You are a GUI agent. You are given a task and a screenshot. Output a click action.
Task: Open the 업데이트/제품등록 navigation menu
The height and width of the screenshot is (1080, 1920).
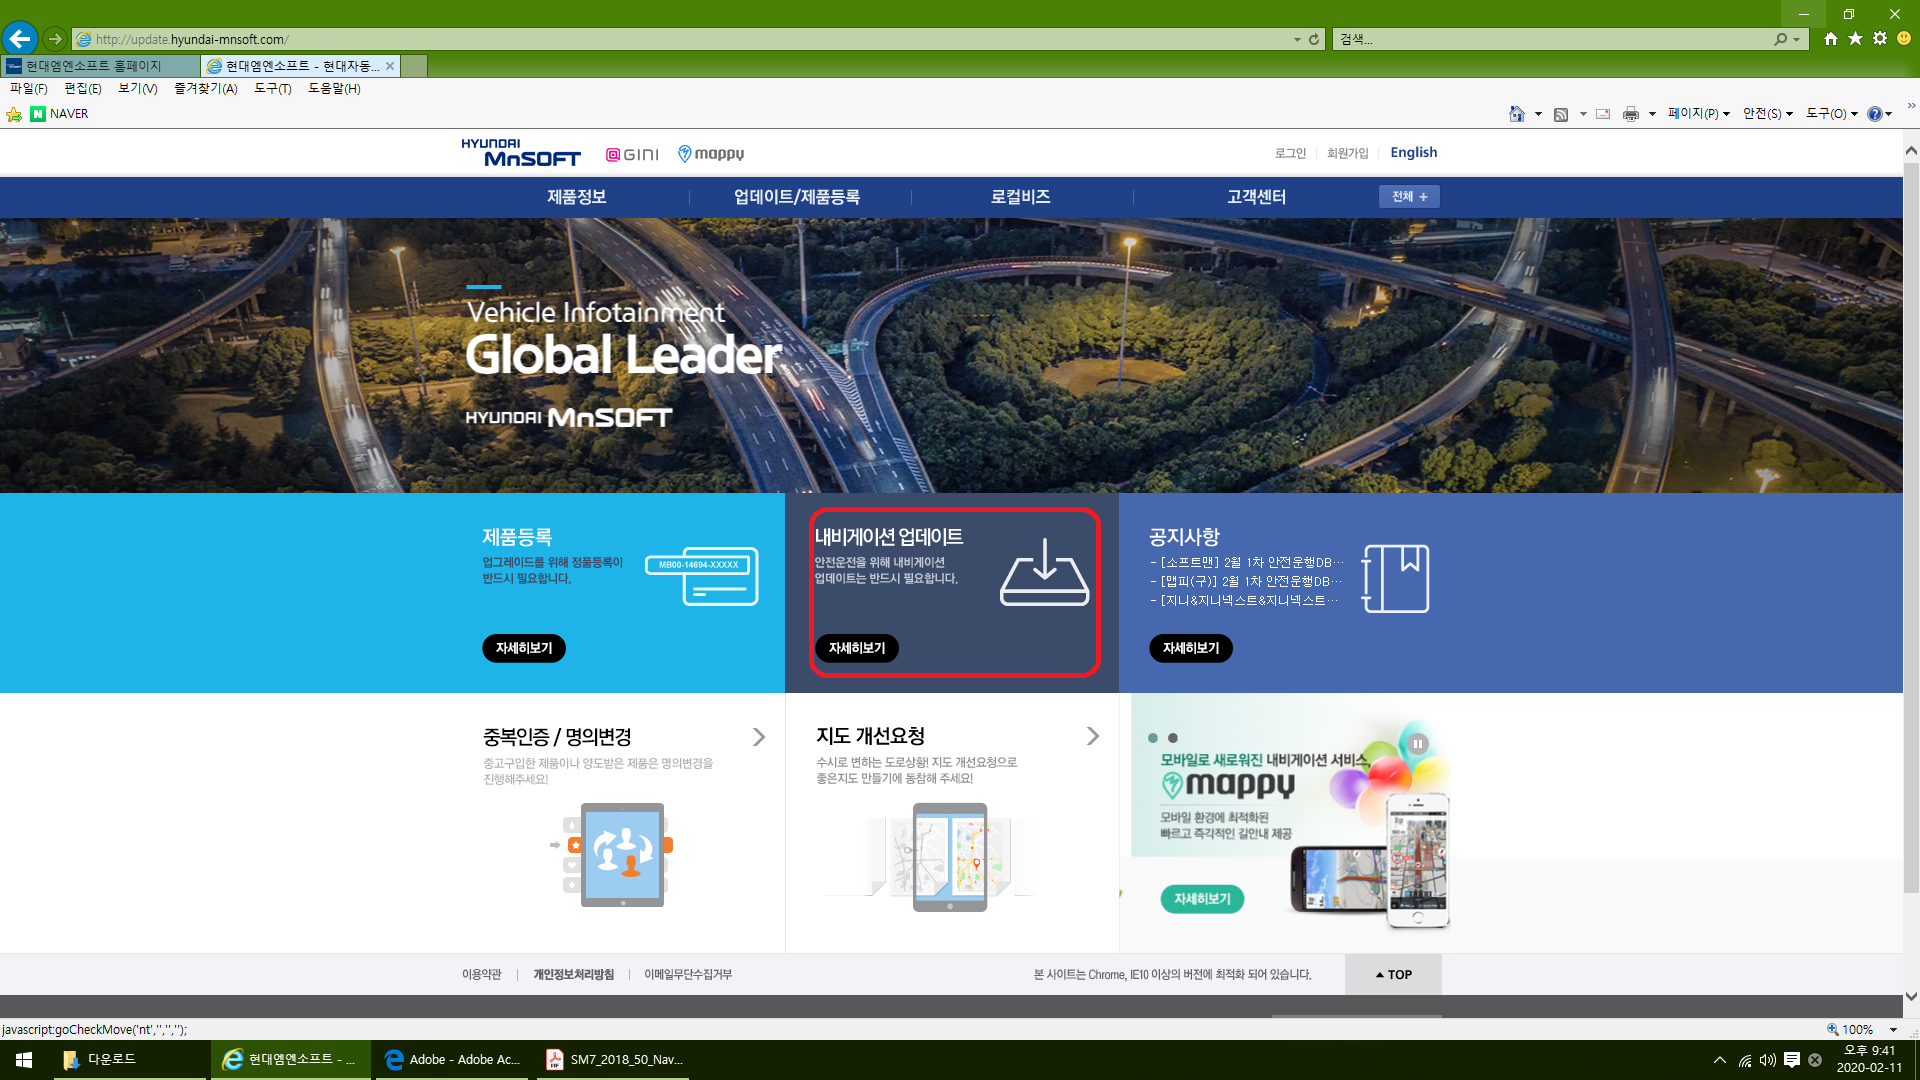coord(796,197)
